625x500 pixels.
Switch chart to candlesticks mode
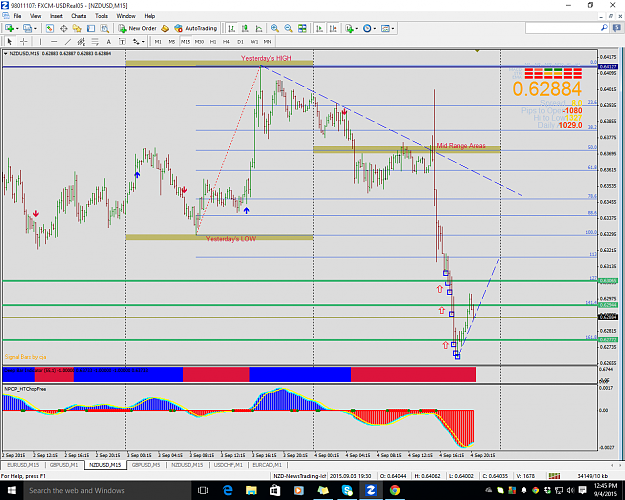[x=245, y=28]
